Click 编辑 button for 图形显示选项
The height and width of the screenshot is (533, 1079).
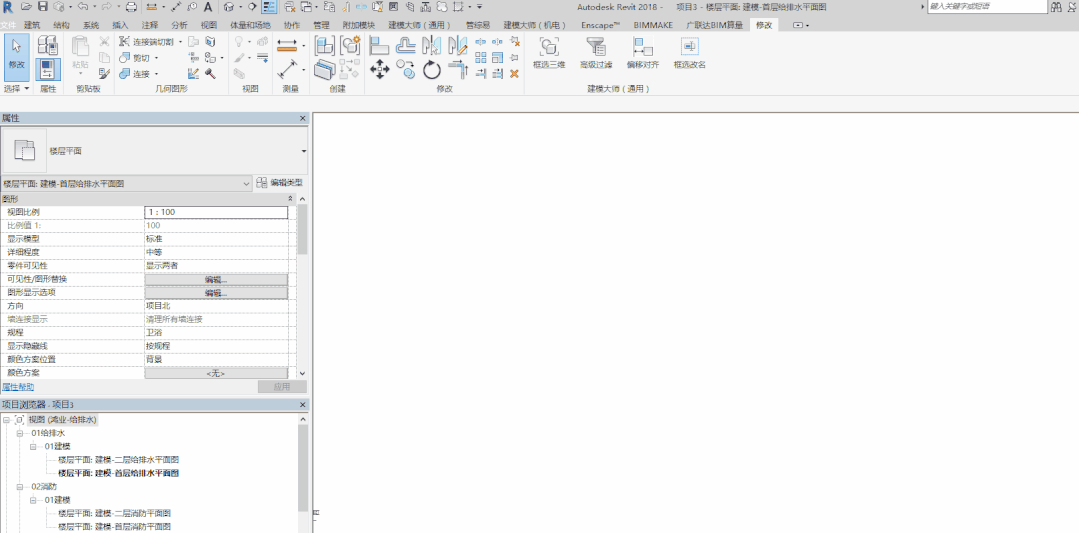point(216,293)
